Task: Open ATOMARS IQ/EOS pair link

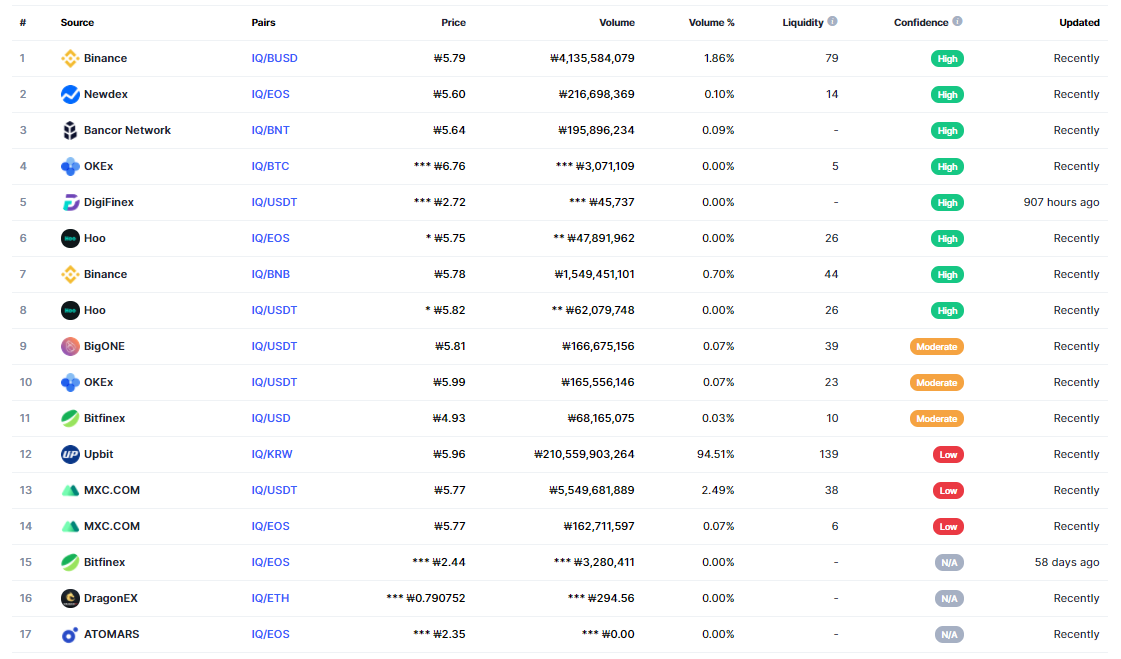Action: pyautogui.click(x=270, y=634)
